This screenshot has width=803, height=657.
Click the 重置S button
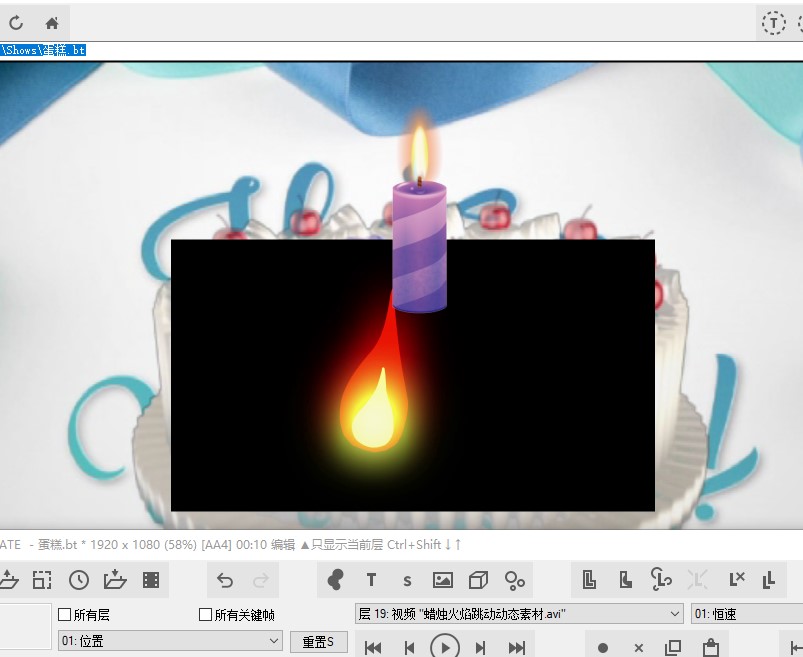click(318, 641)
